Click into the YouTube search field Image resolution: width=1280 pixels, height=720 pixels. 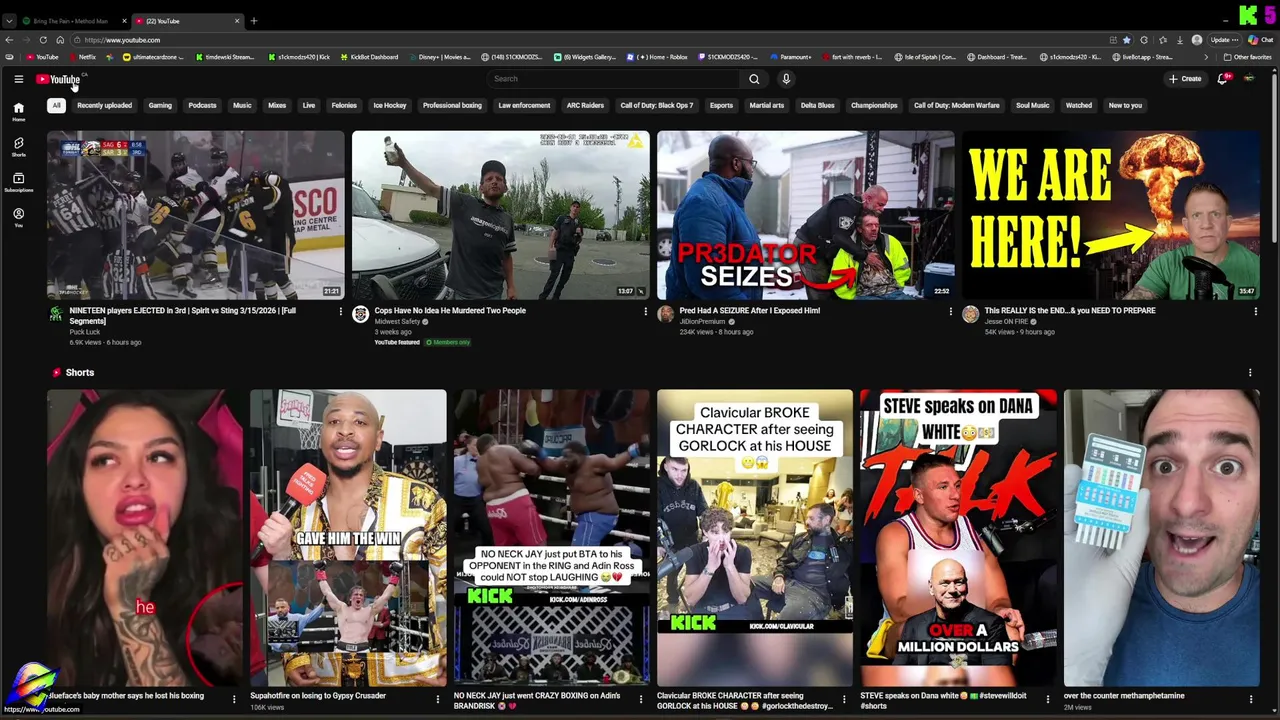(x=614, y=79)
